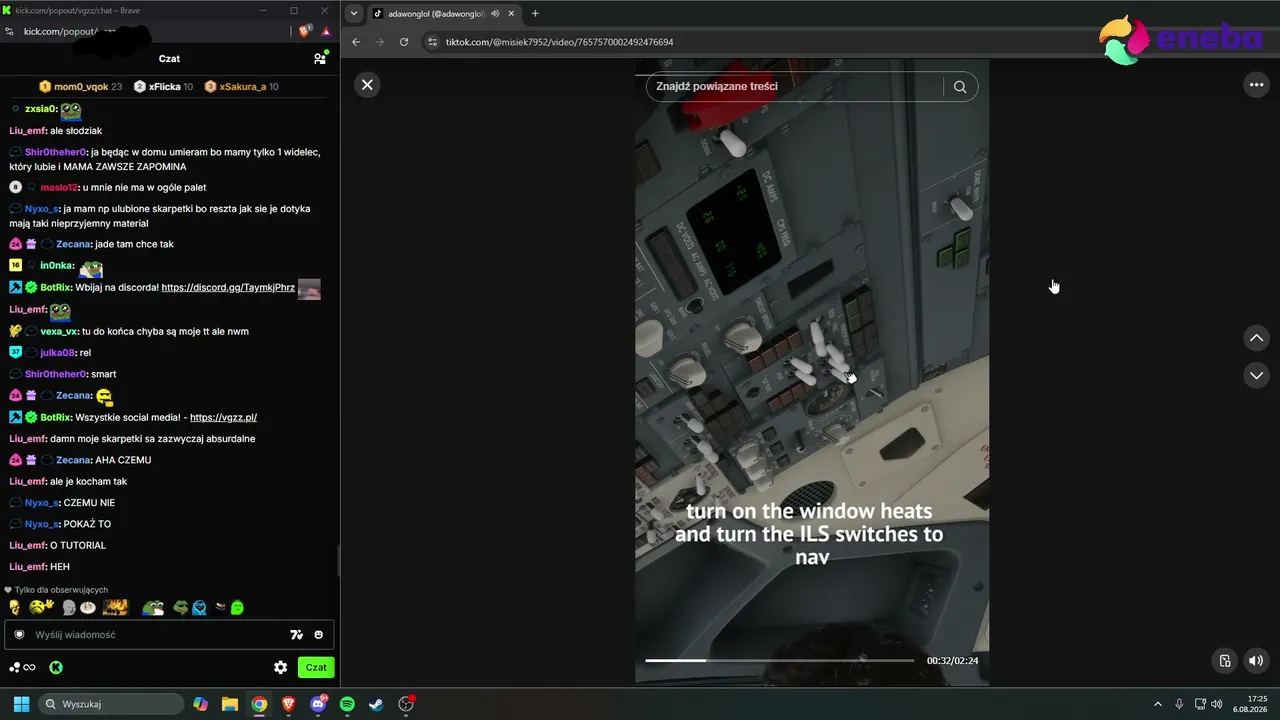Open the emoji picker in message box
Screen dimensions: 1280x720
(x=319, y=634)
